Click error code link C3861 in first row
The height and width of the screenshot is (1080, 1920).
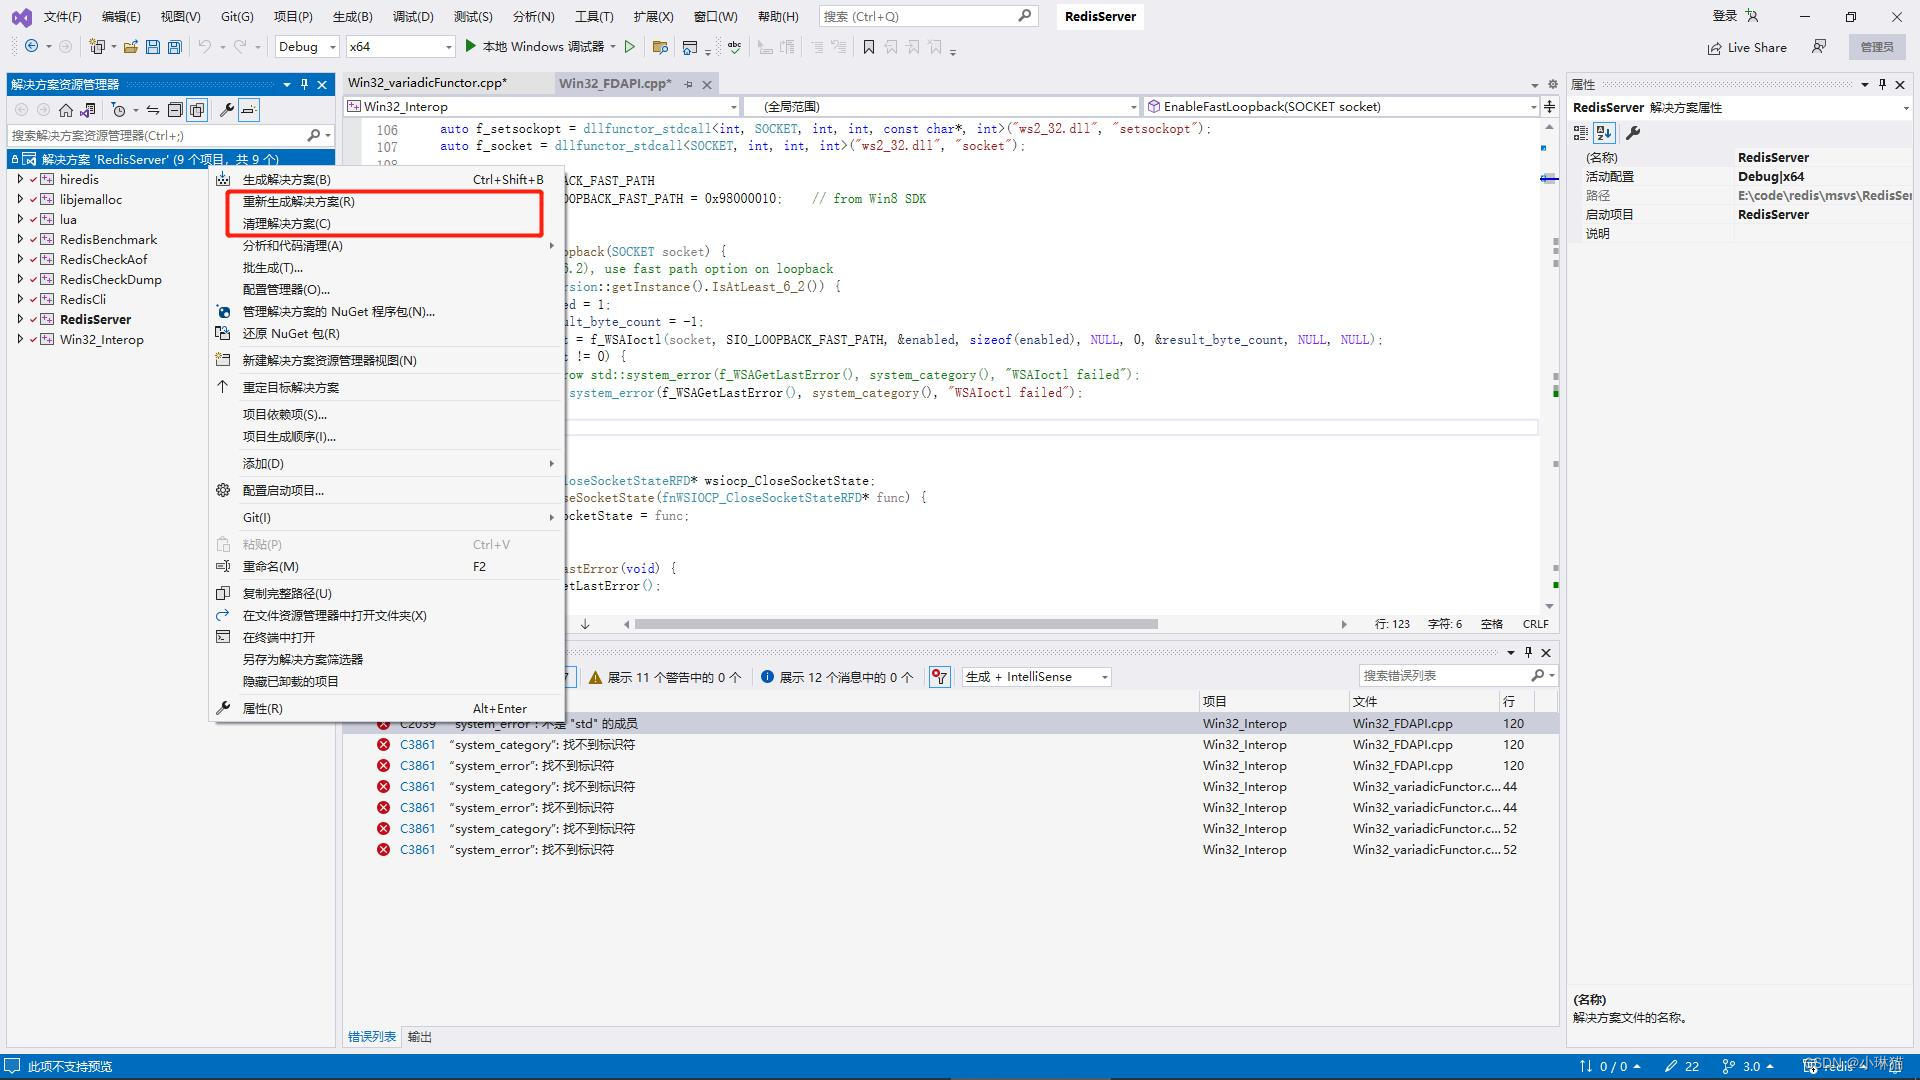point(417,745)
